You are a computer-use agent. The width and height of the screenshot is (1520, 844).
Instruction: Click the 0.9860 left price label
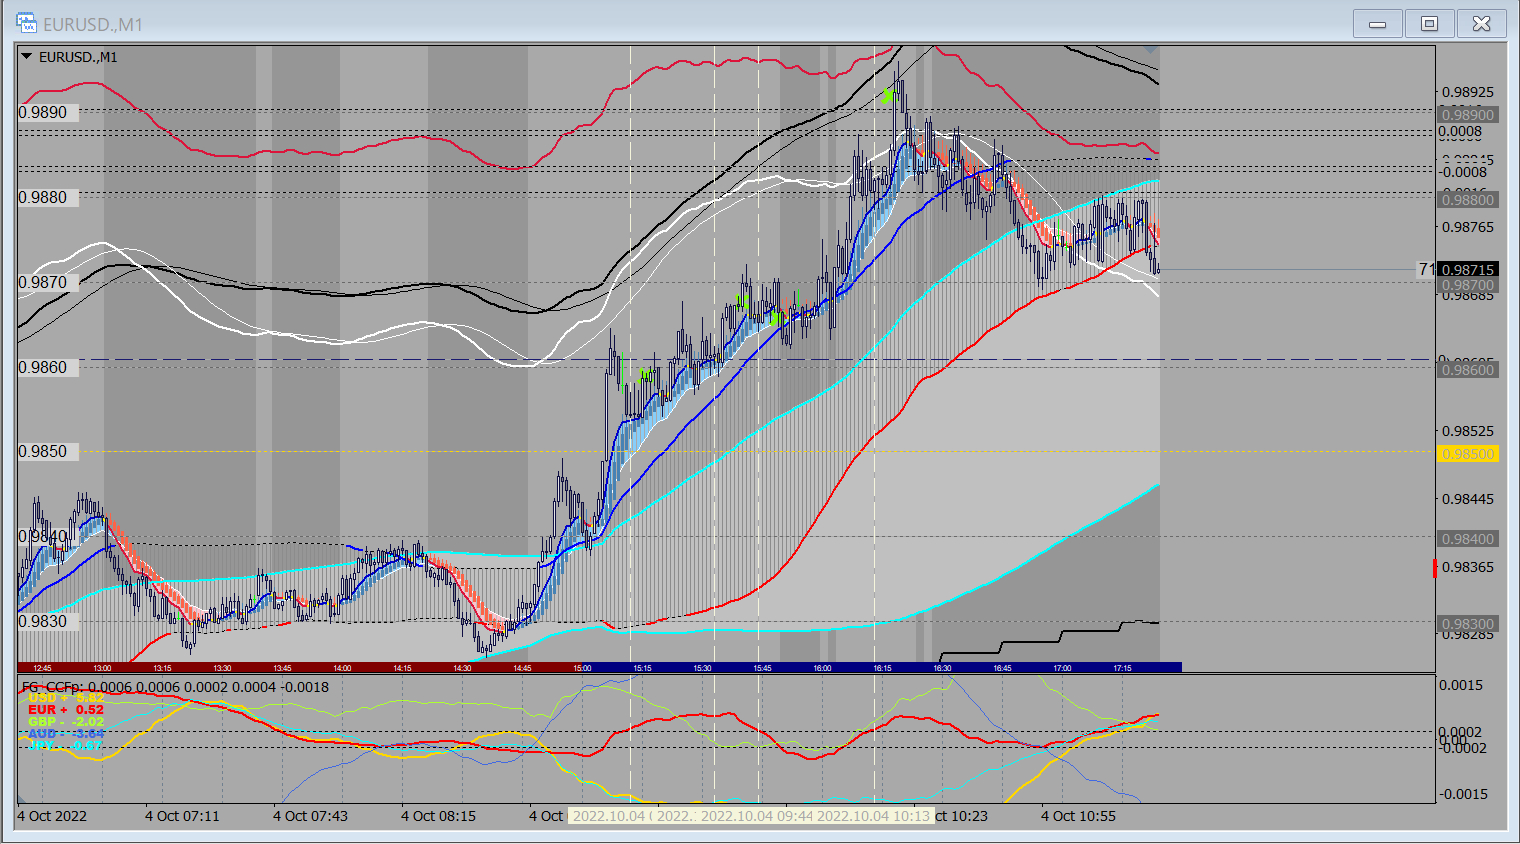pos(43,367)
